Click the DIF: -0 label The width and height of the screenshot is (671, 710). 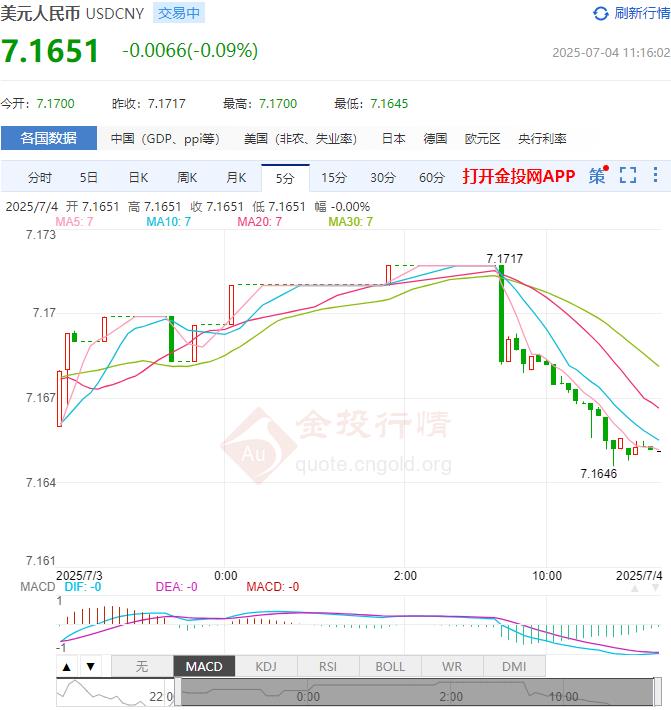83,587
